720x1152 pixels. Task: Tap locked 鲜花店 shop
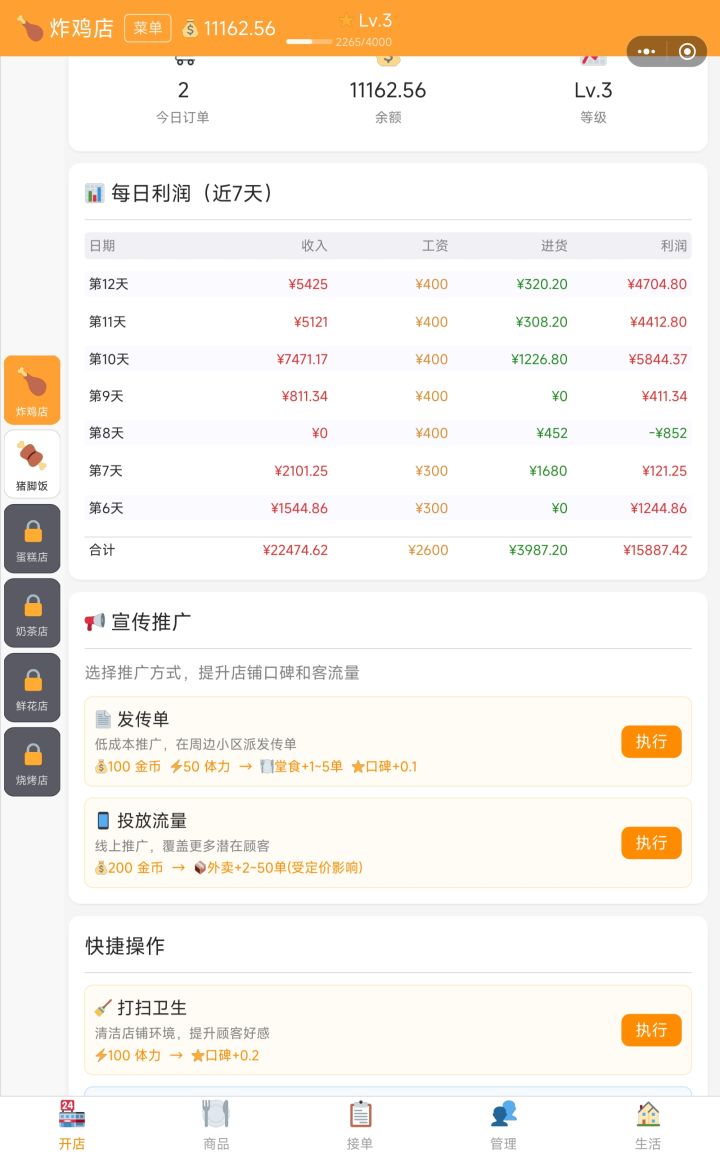32,688
